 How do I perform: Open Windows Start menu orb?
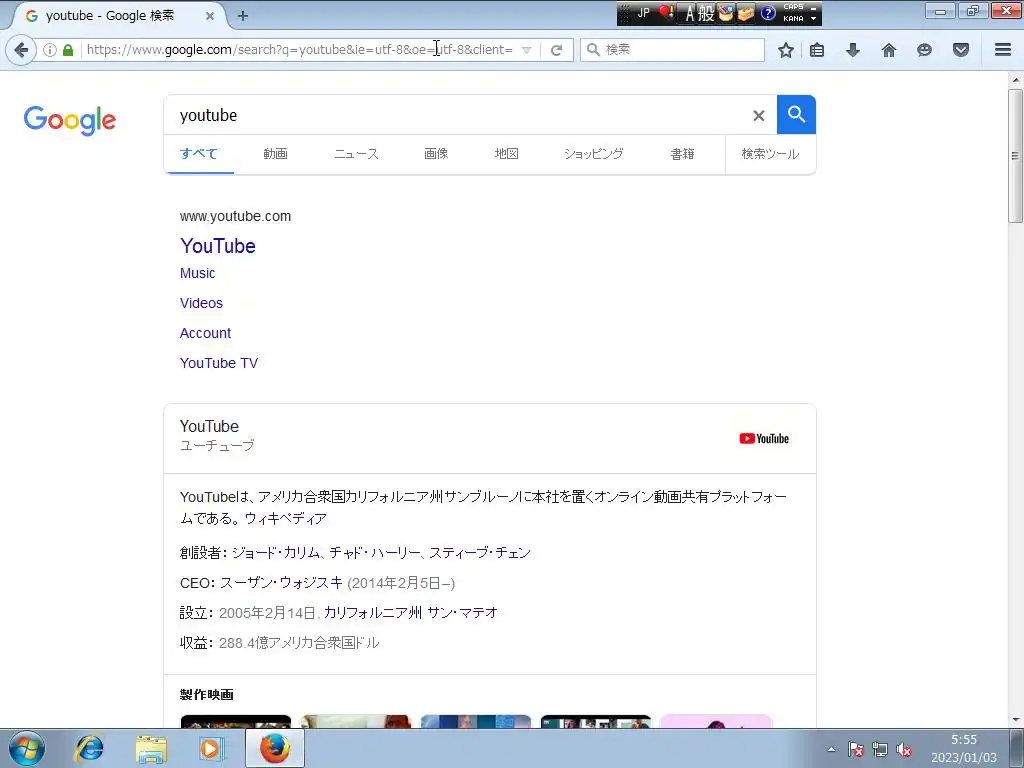point(27,748)
